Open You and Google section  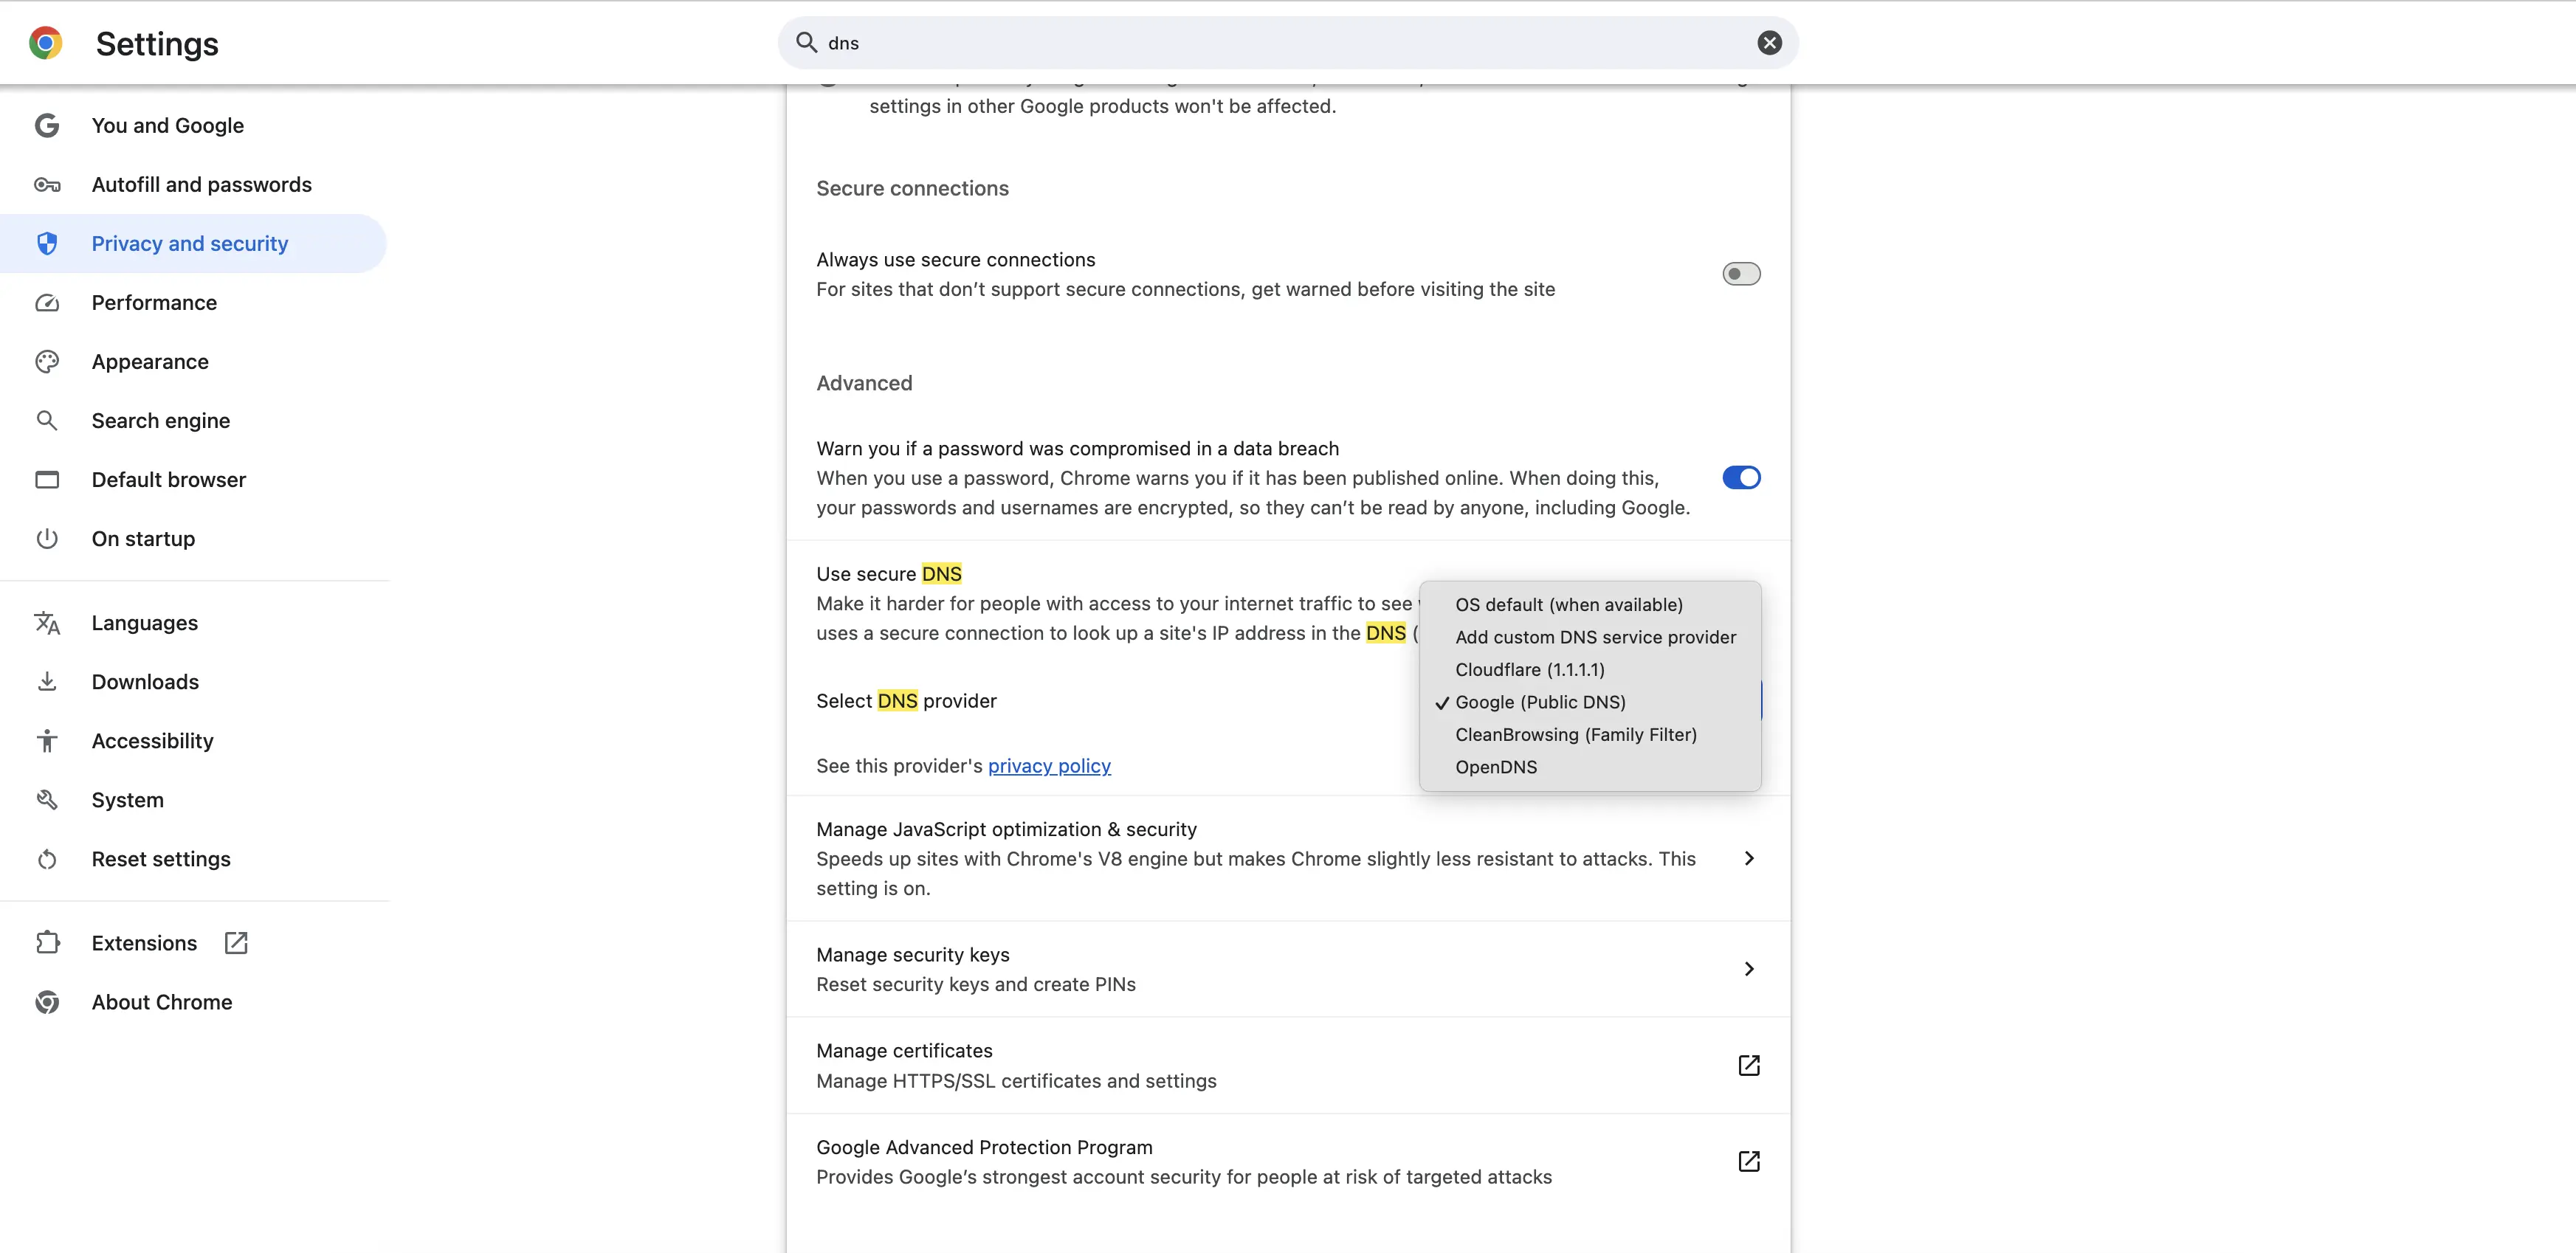pyautogui.click(x=193, y=126)
